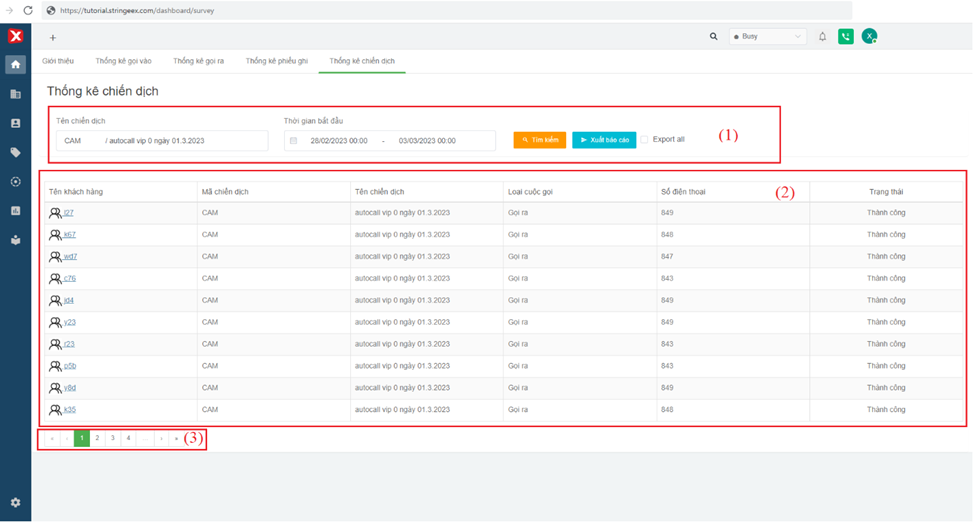Screen dimensions: 973x524
Task: Click the Xuất báo cáo button
Action: (604, 140)
